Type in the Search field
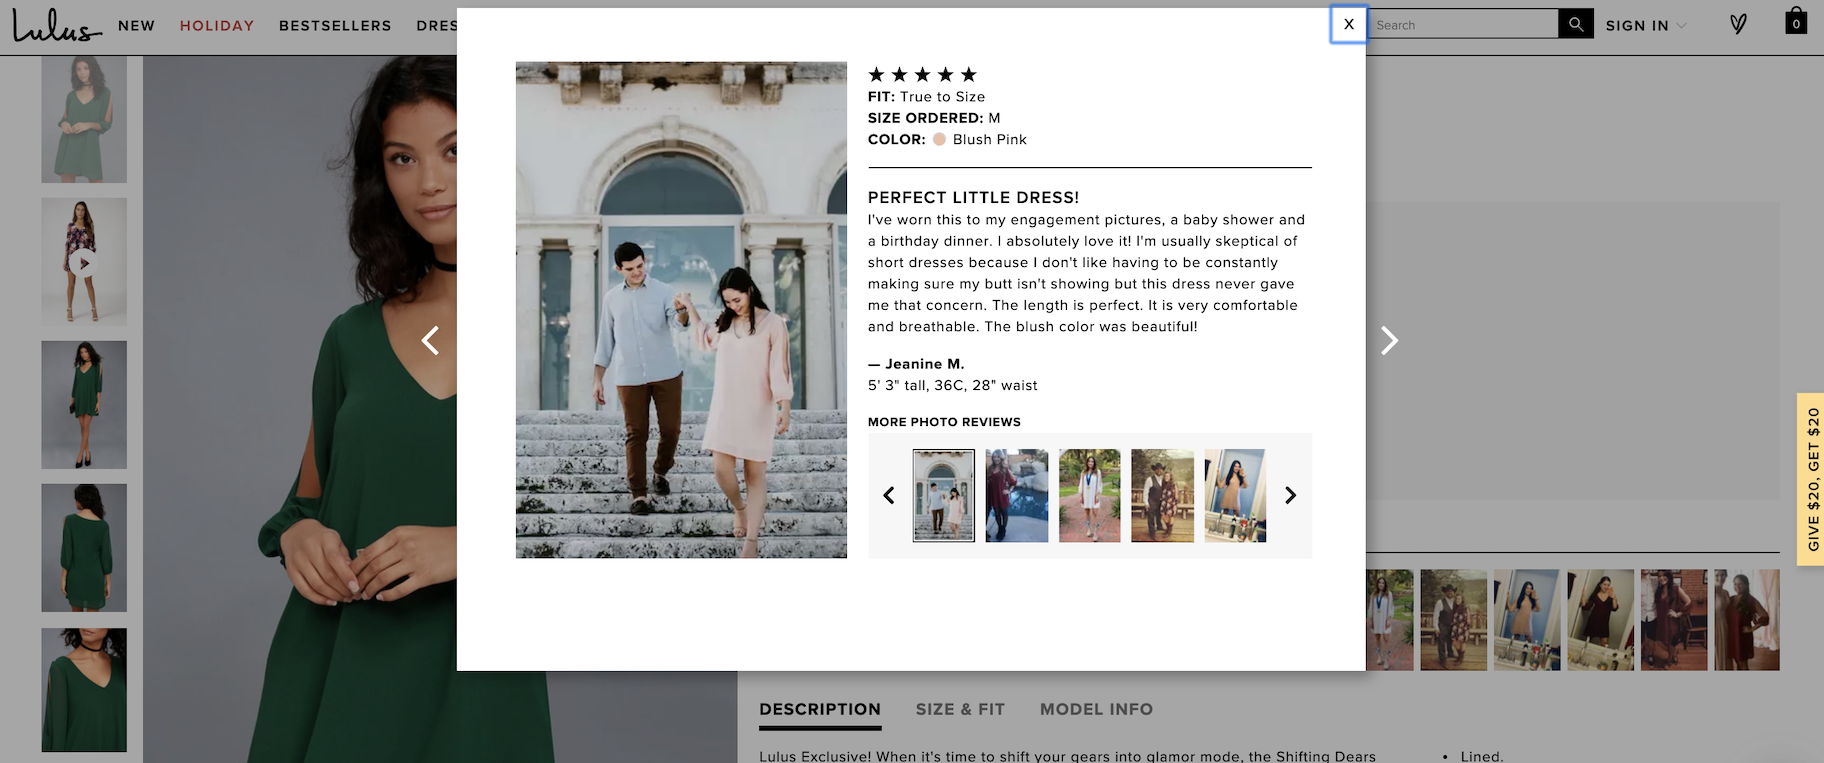Screen dimensions: 1824x763 click(x=1462, y=25)
